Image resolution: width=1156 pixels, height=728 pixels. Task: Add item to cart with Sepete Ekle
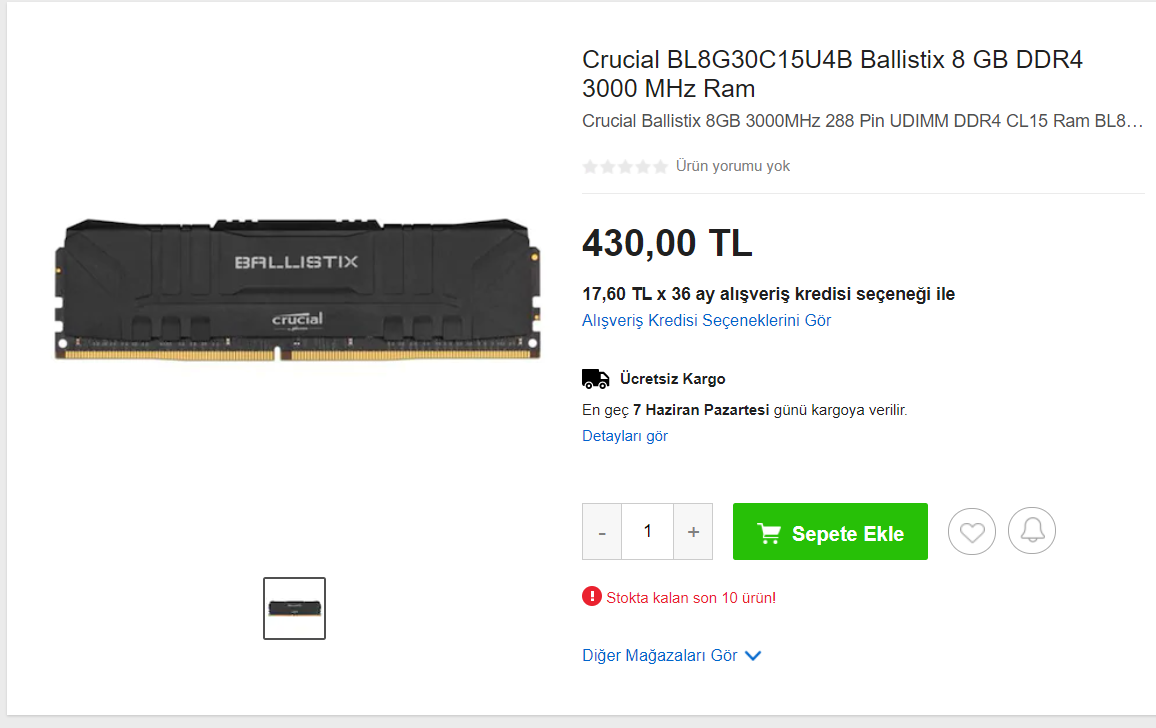tap(830, 532)
